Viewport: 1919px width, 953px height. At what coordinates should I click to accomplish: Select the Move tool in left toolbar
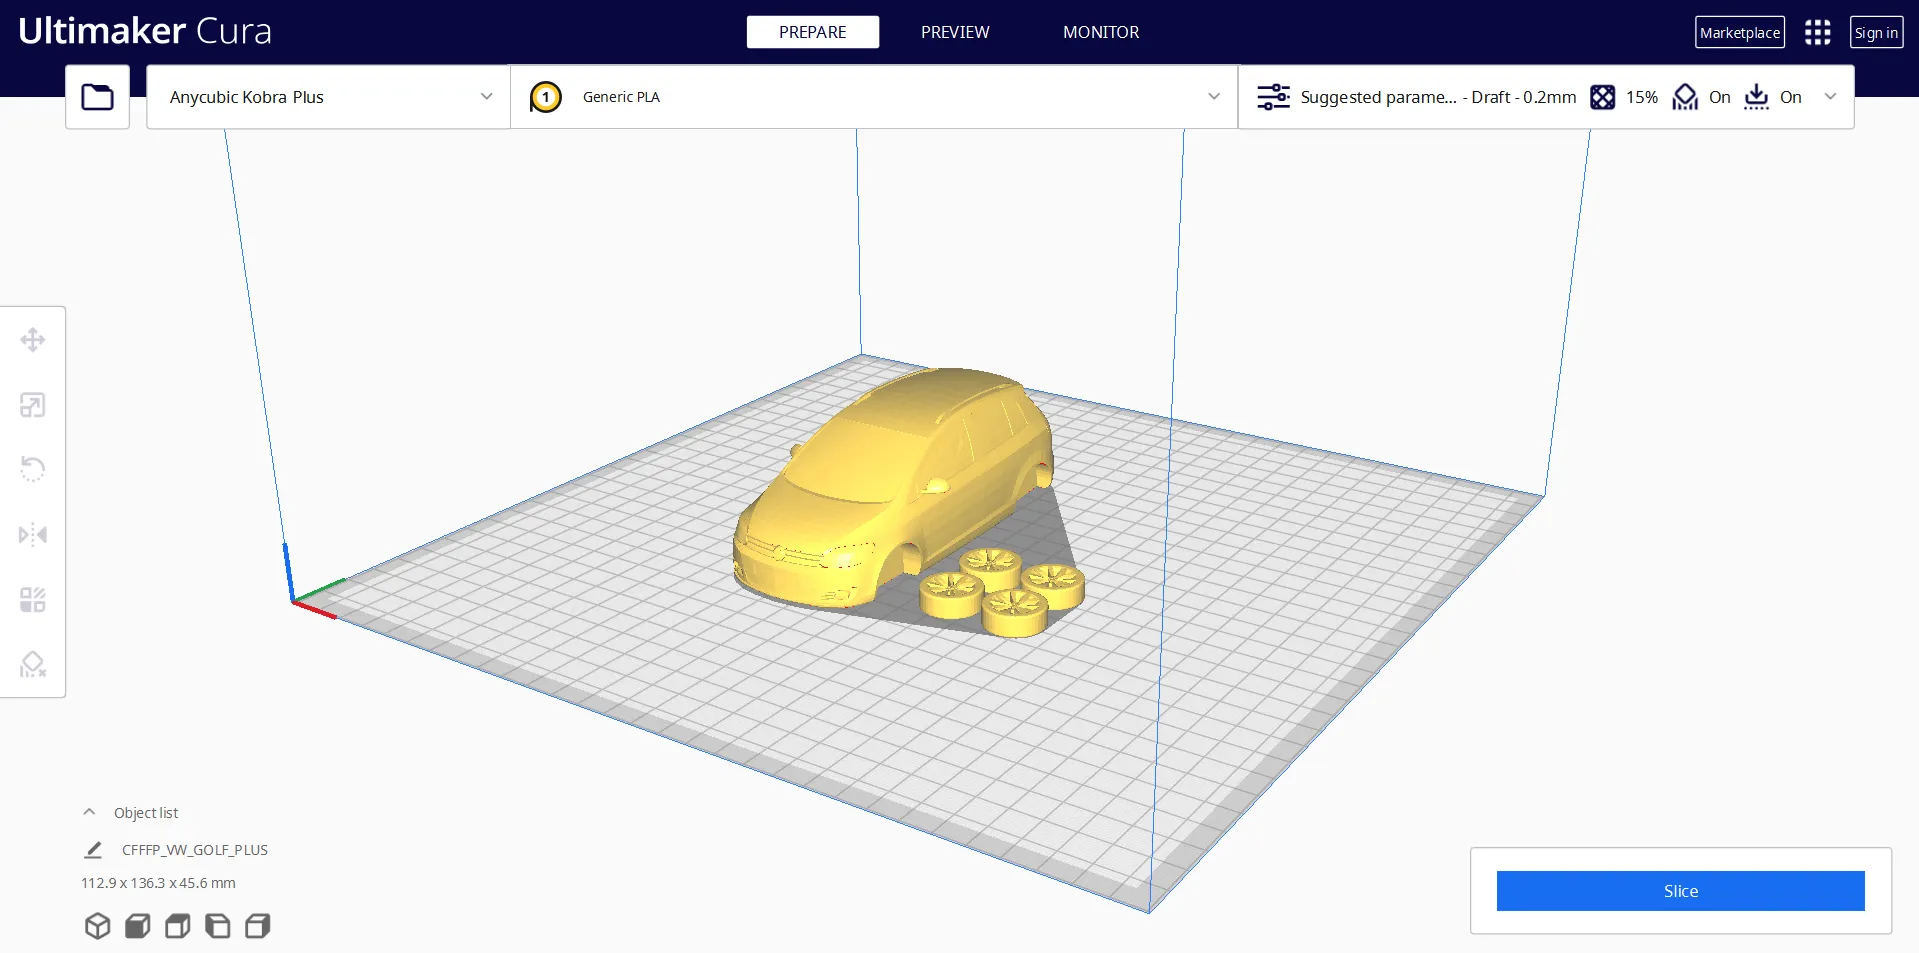[33, 340]
